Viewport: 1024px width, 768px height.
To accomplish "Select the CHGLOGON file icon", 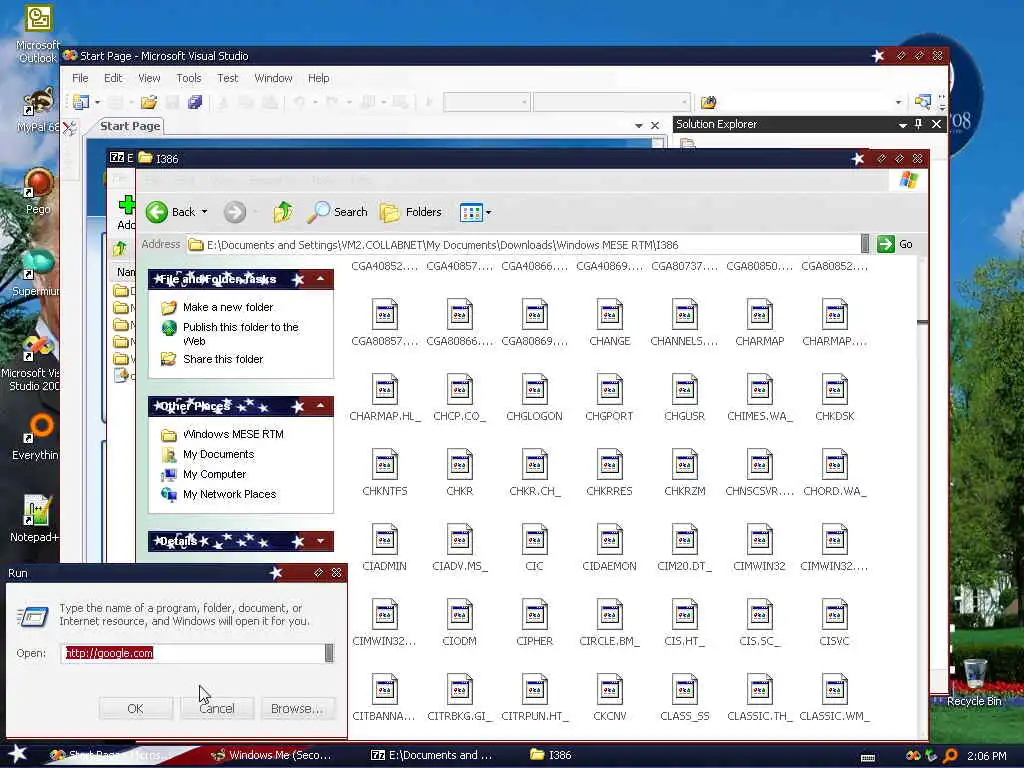I will point(534,389).
